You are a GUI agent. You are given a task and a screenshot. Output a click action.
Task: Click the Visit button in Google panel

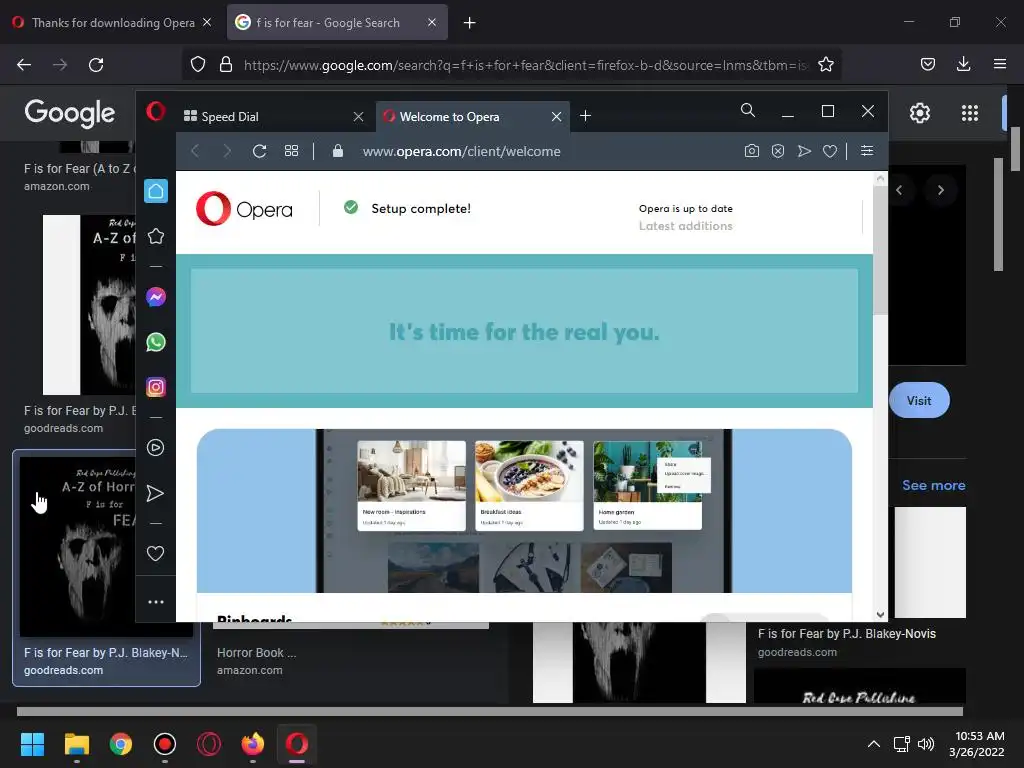pos(919,400)
